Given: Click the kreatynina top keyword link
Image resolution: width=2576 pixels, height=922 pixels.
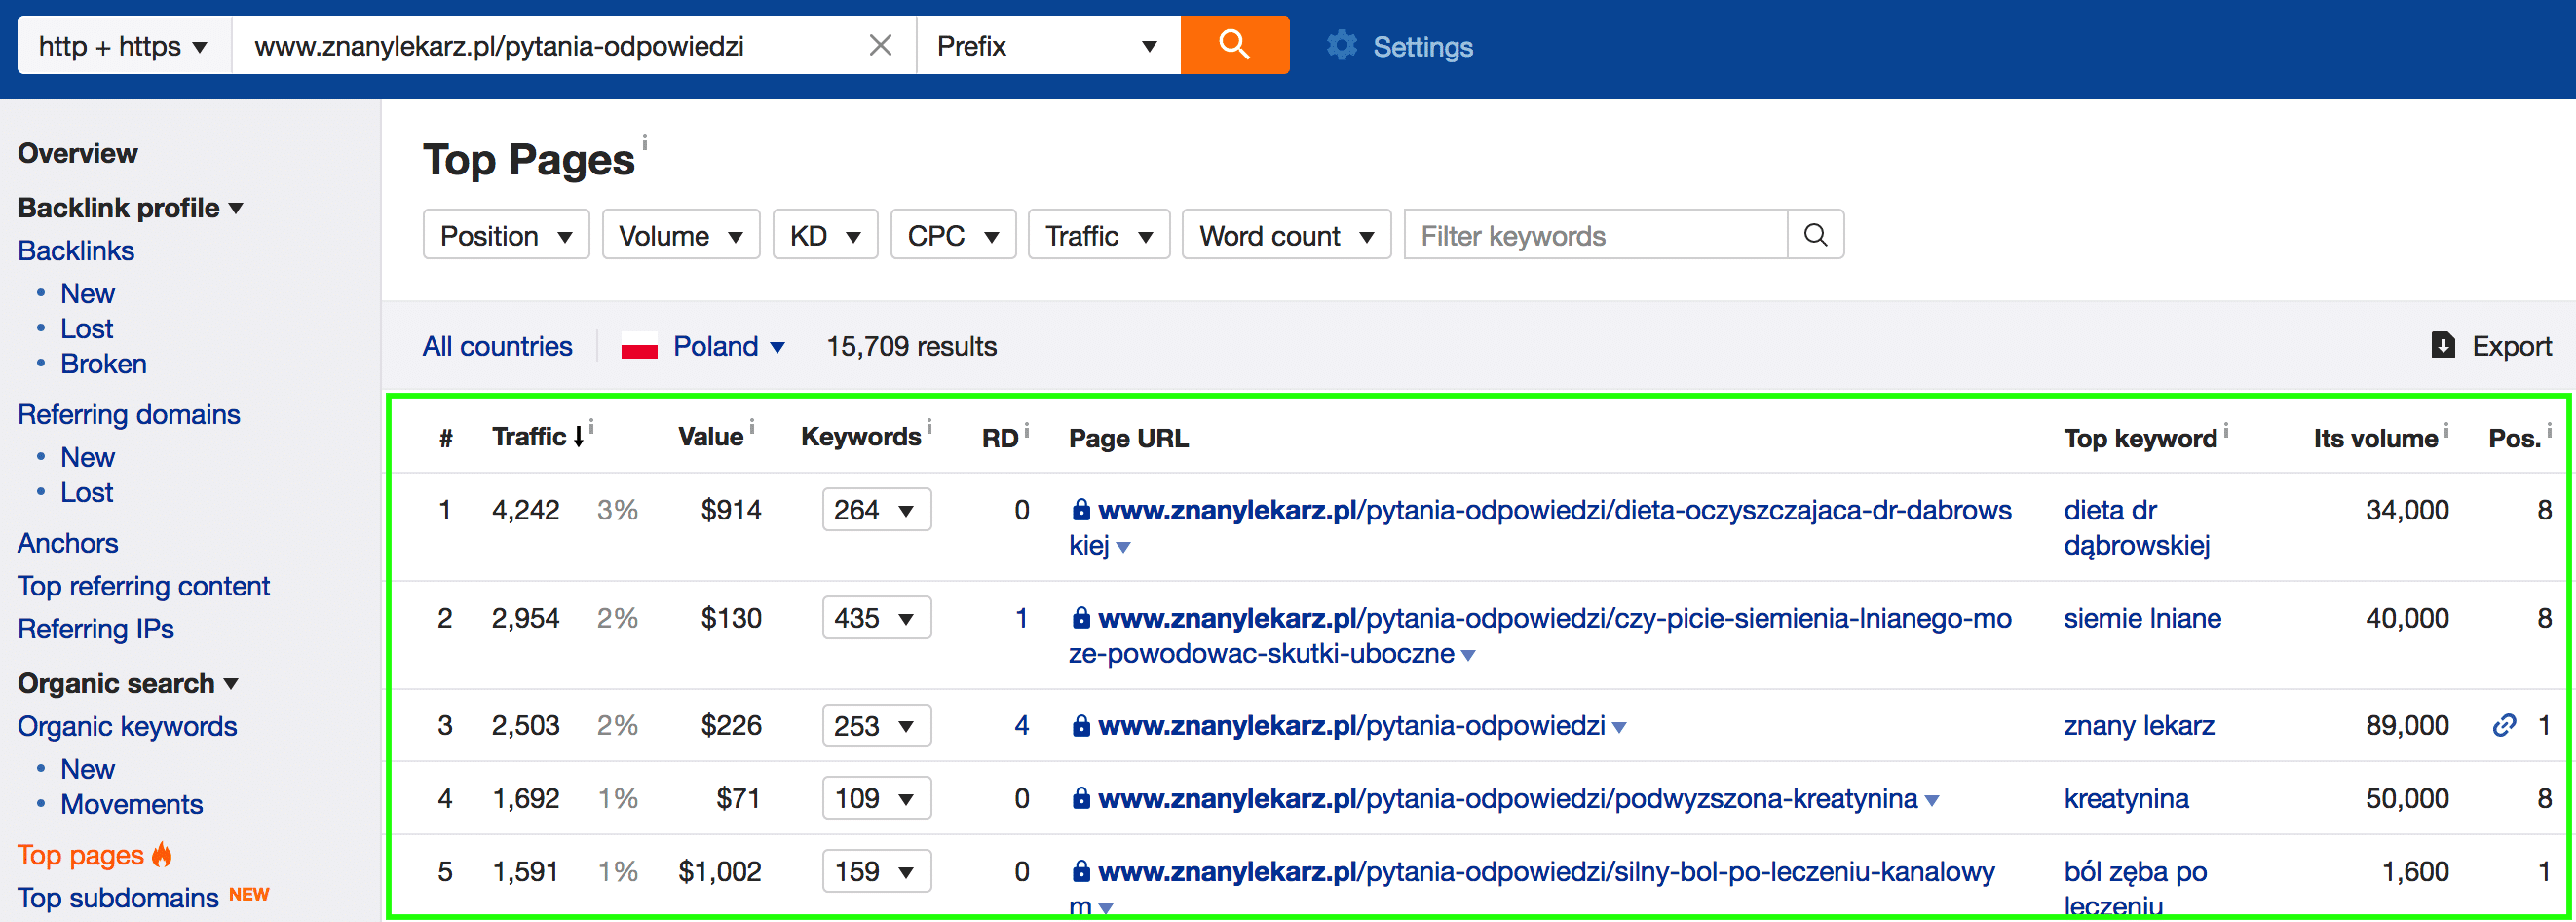Looking at the screenshot, I should tap(2125, 798).
